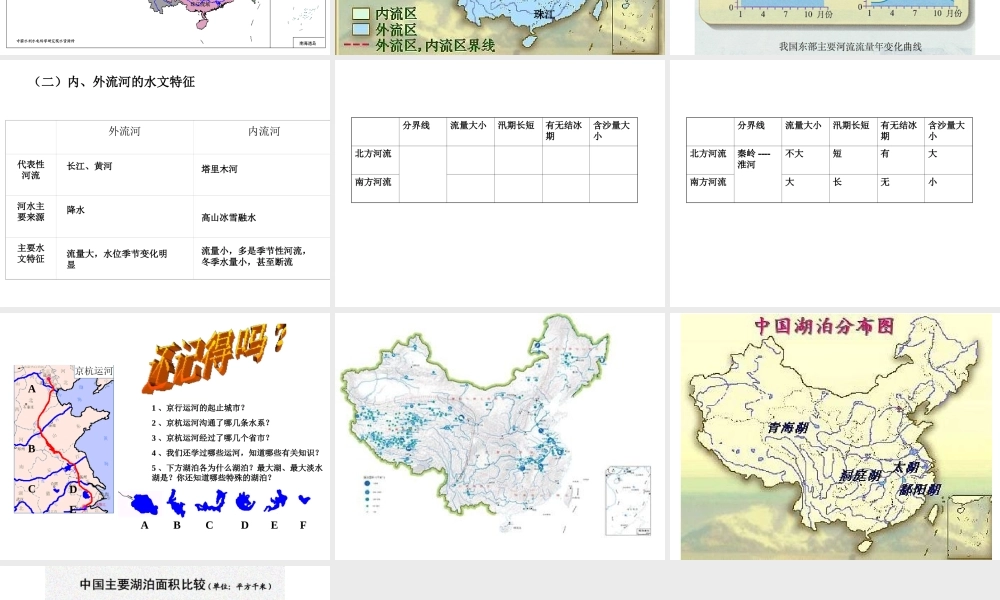Click the blue lake shape labeled E
The width and height of the screenshot is (1000, 600).
pyautogui.click(x=276, y=501)
